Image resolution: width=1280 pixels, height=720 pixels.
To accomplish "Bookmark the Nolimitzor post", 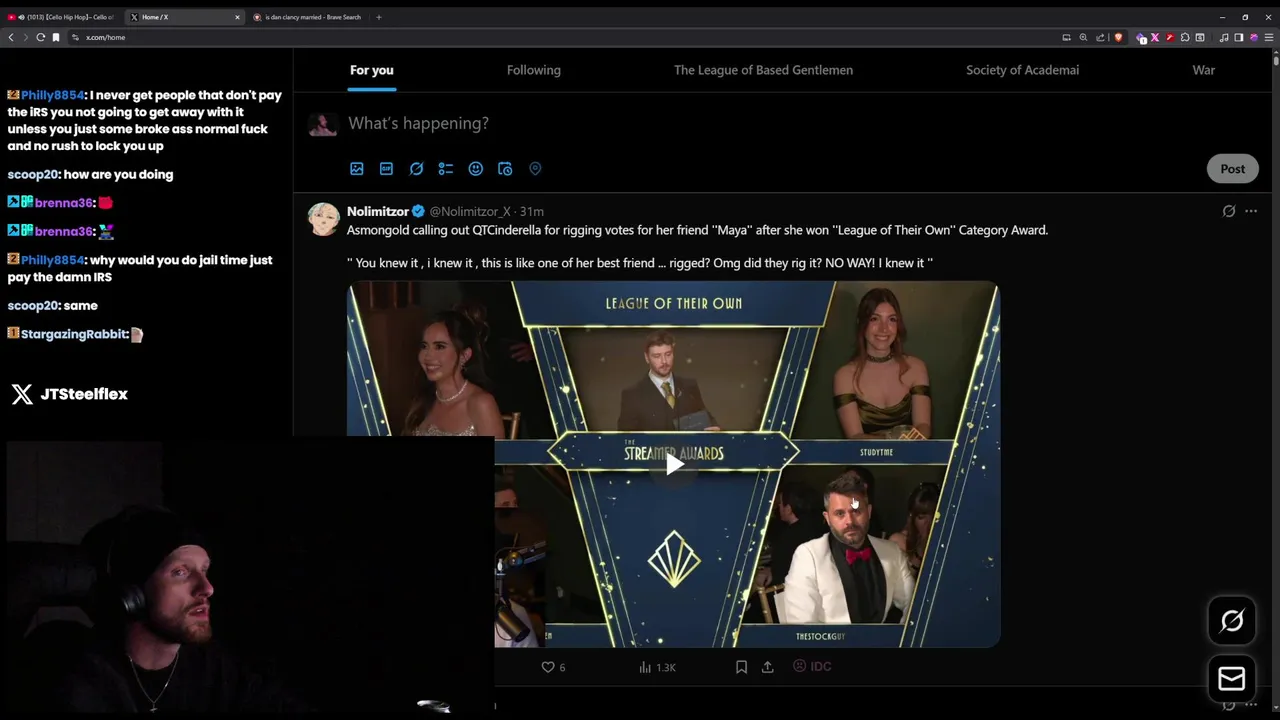I will [x=741, y=667].
